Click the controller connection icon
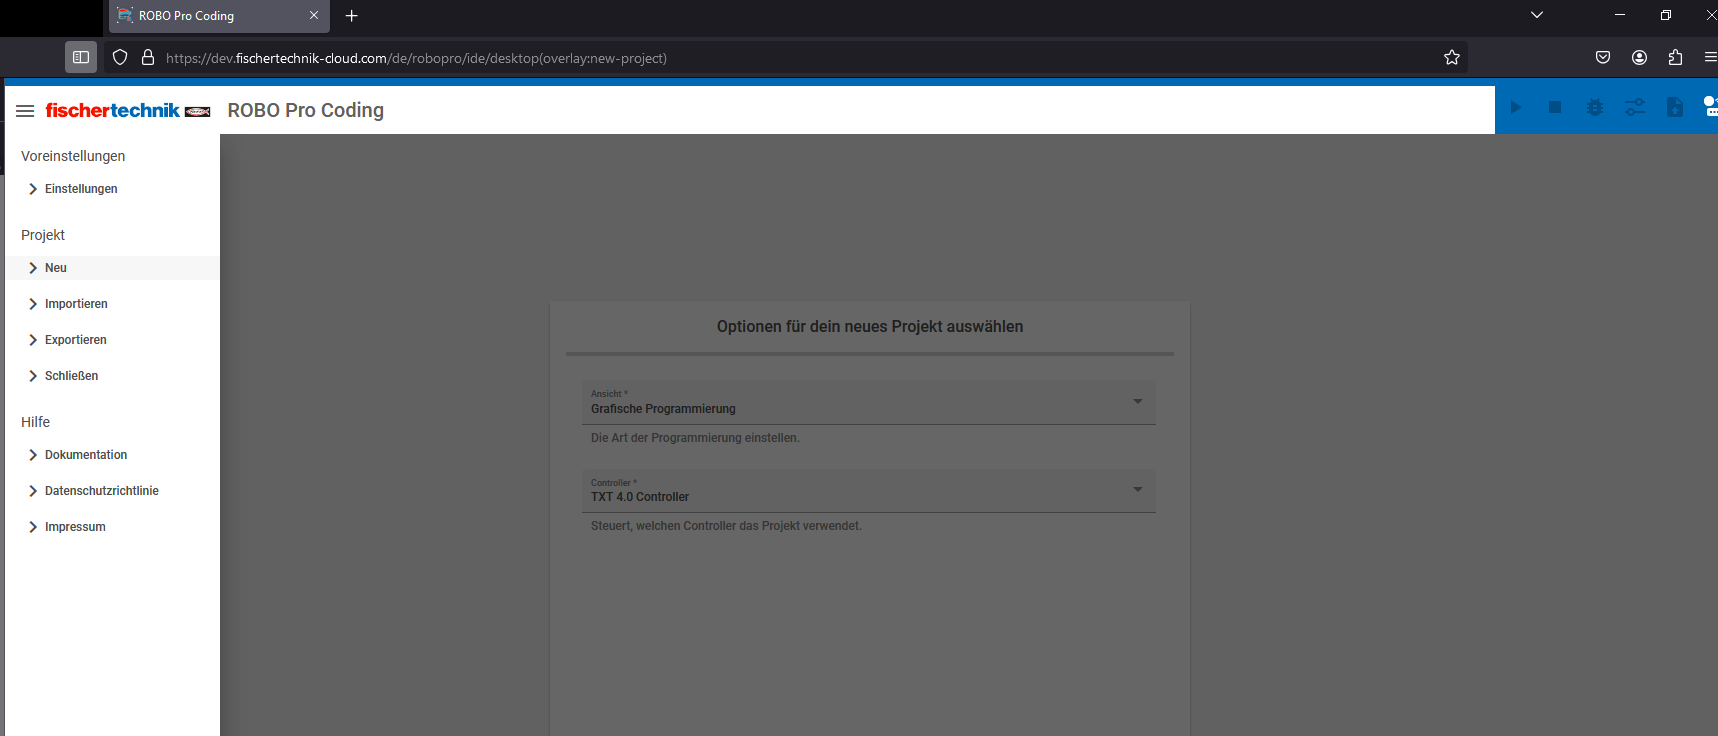This screenshot has width=1718, height=736. point(1709,107)
